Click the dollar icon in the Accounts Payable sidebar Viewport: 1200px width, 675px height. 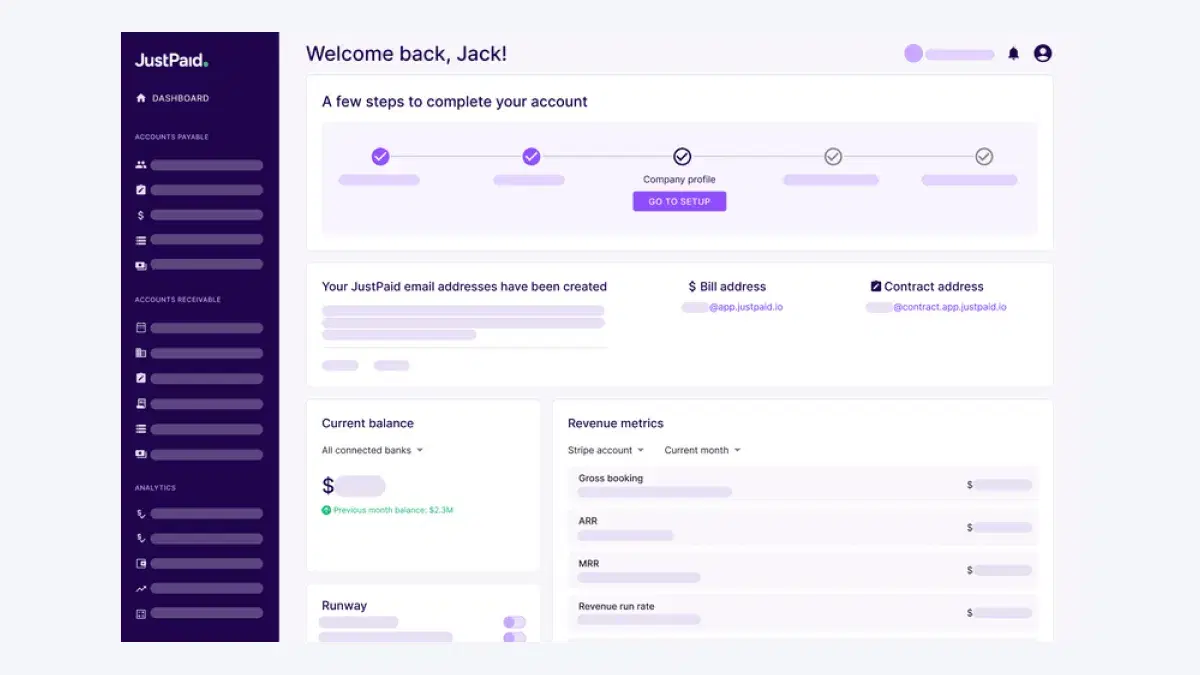pyautogui.click(x=141, y=215)
